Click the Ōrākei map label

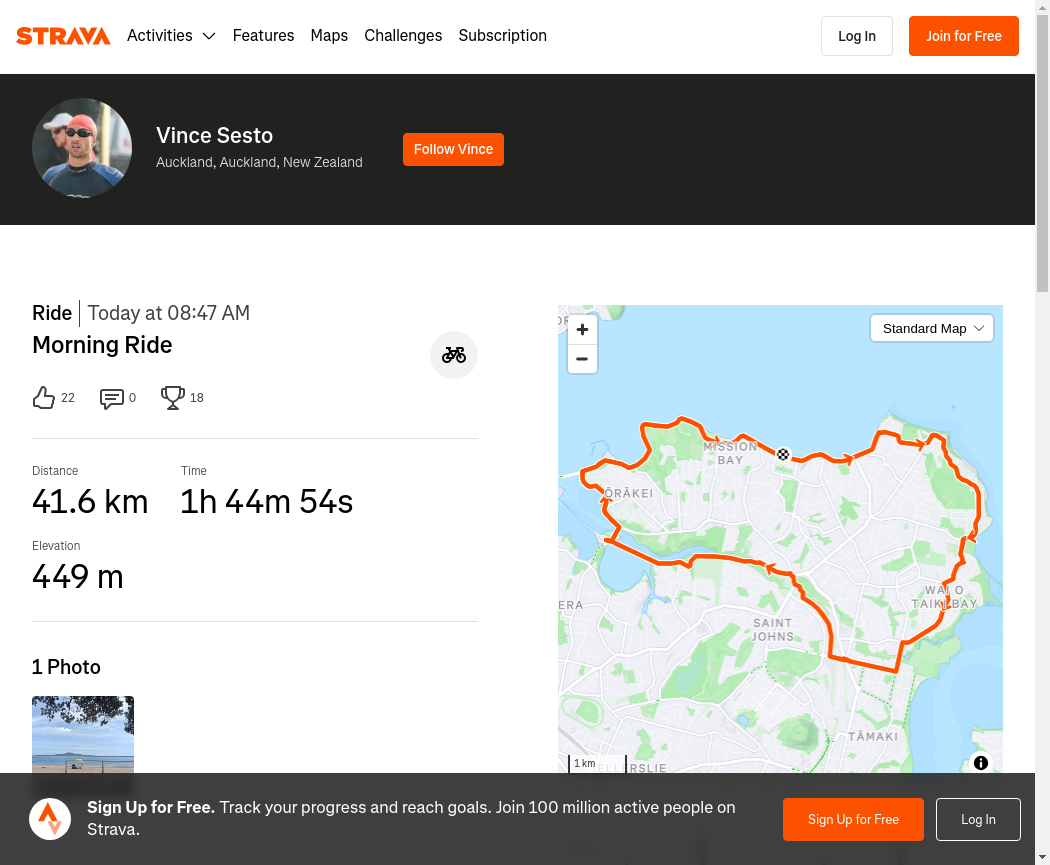(628, 493)
